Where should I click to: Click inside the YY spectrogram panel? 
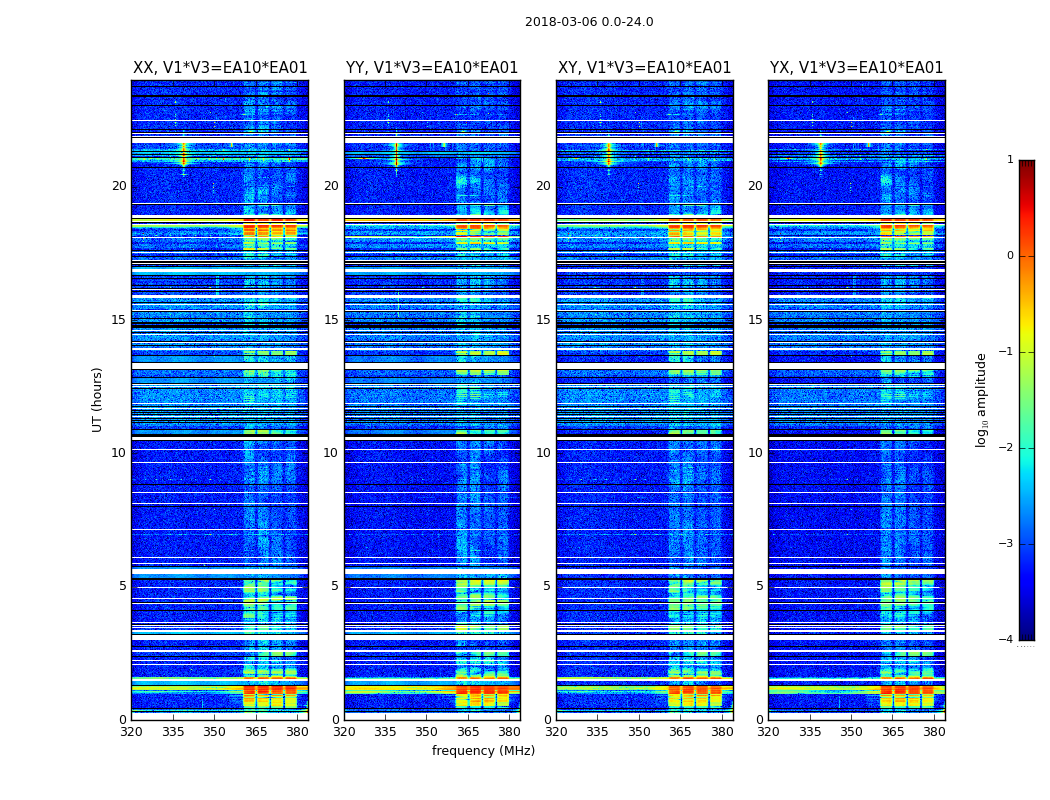click(432, 400)
